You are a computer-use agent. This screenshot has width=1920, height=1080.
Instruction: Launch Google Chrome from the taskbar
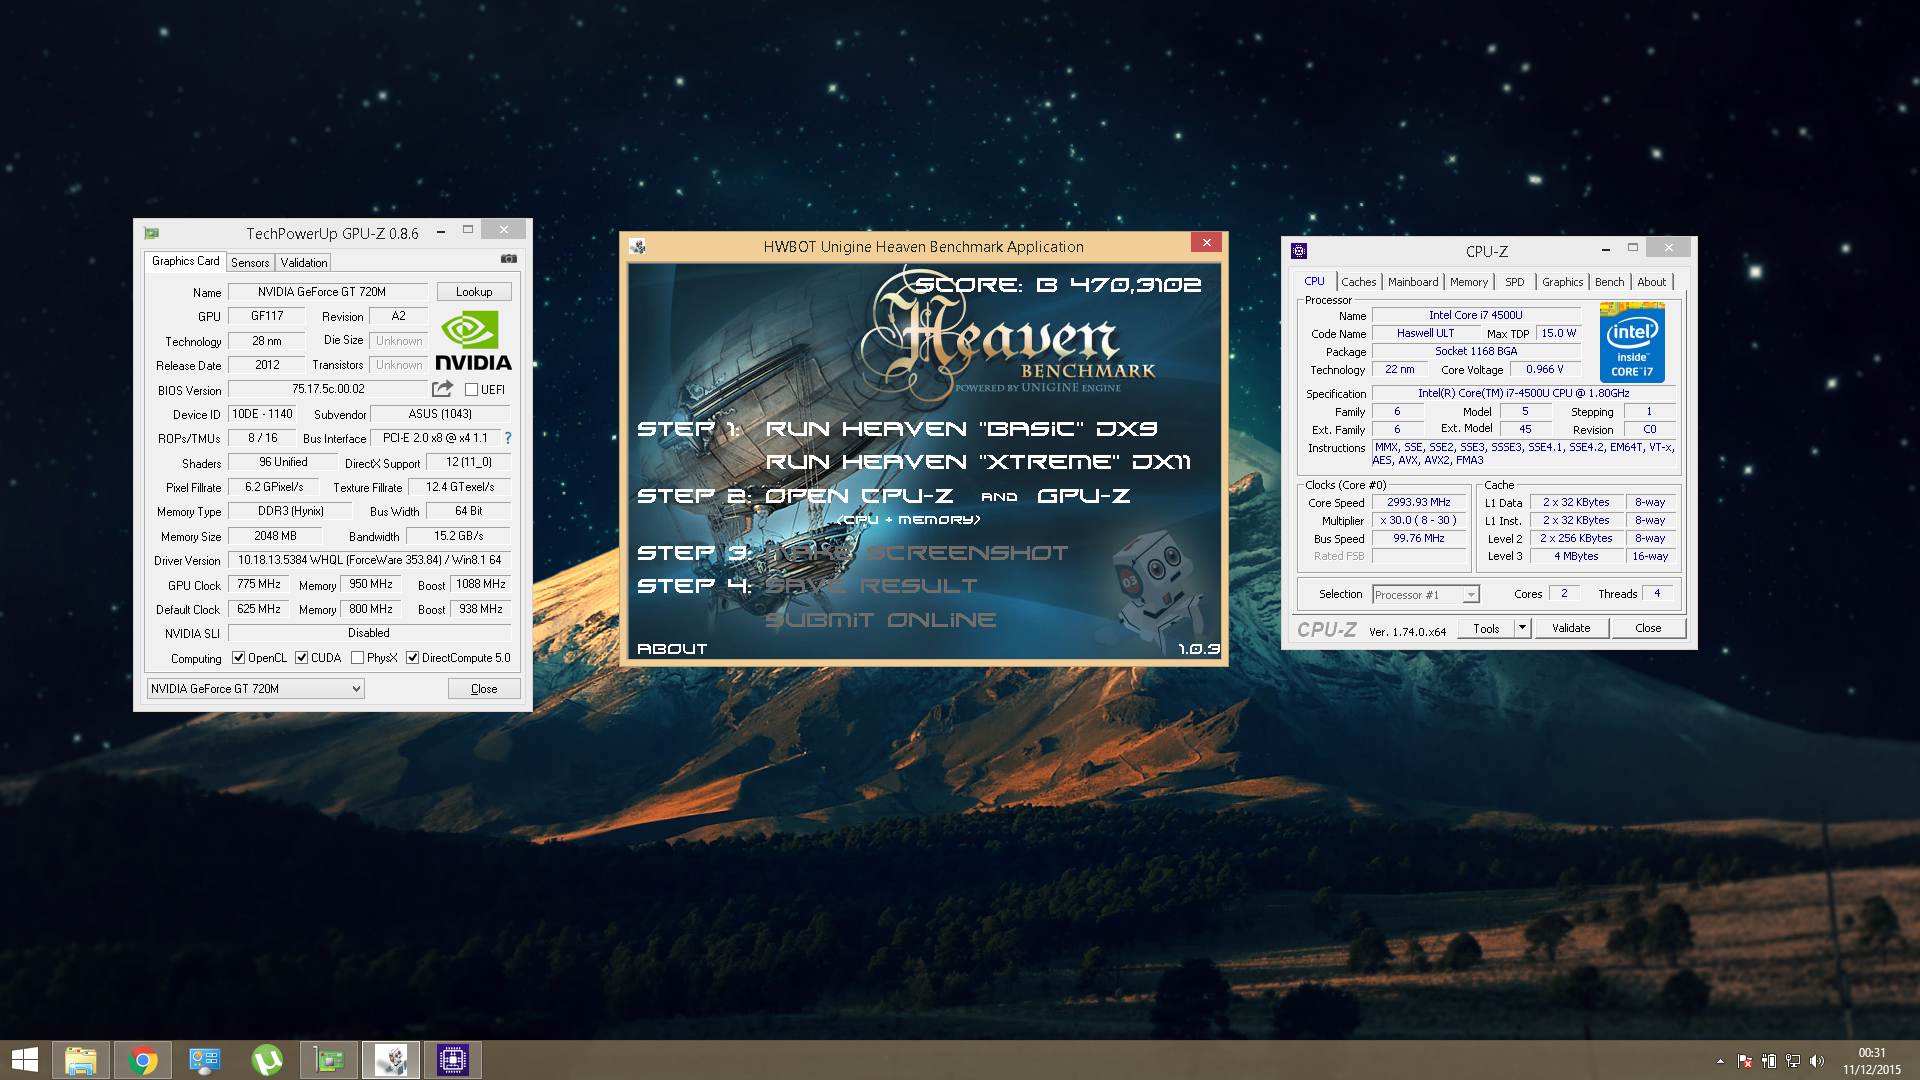click(x=143, y=1060)
